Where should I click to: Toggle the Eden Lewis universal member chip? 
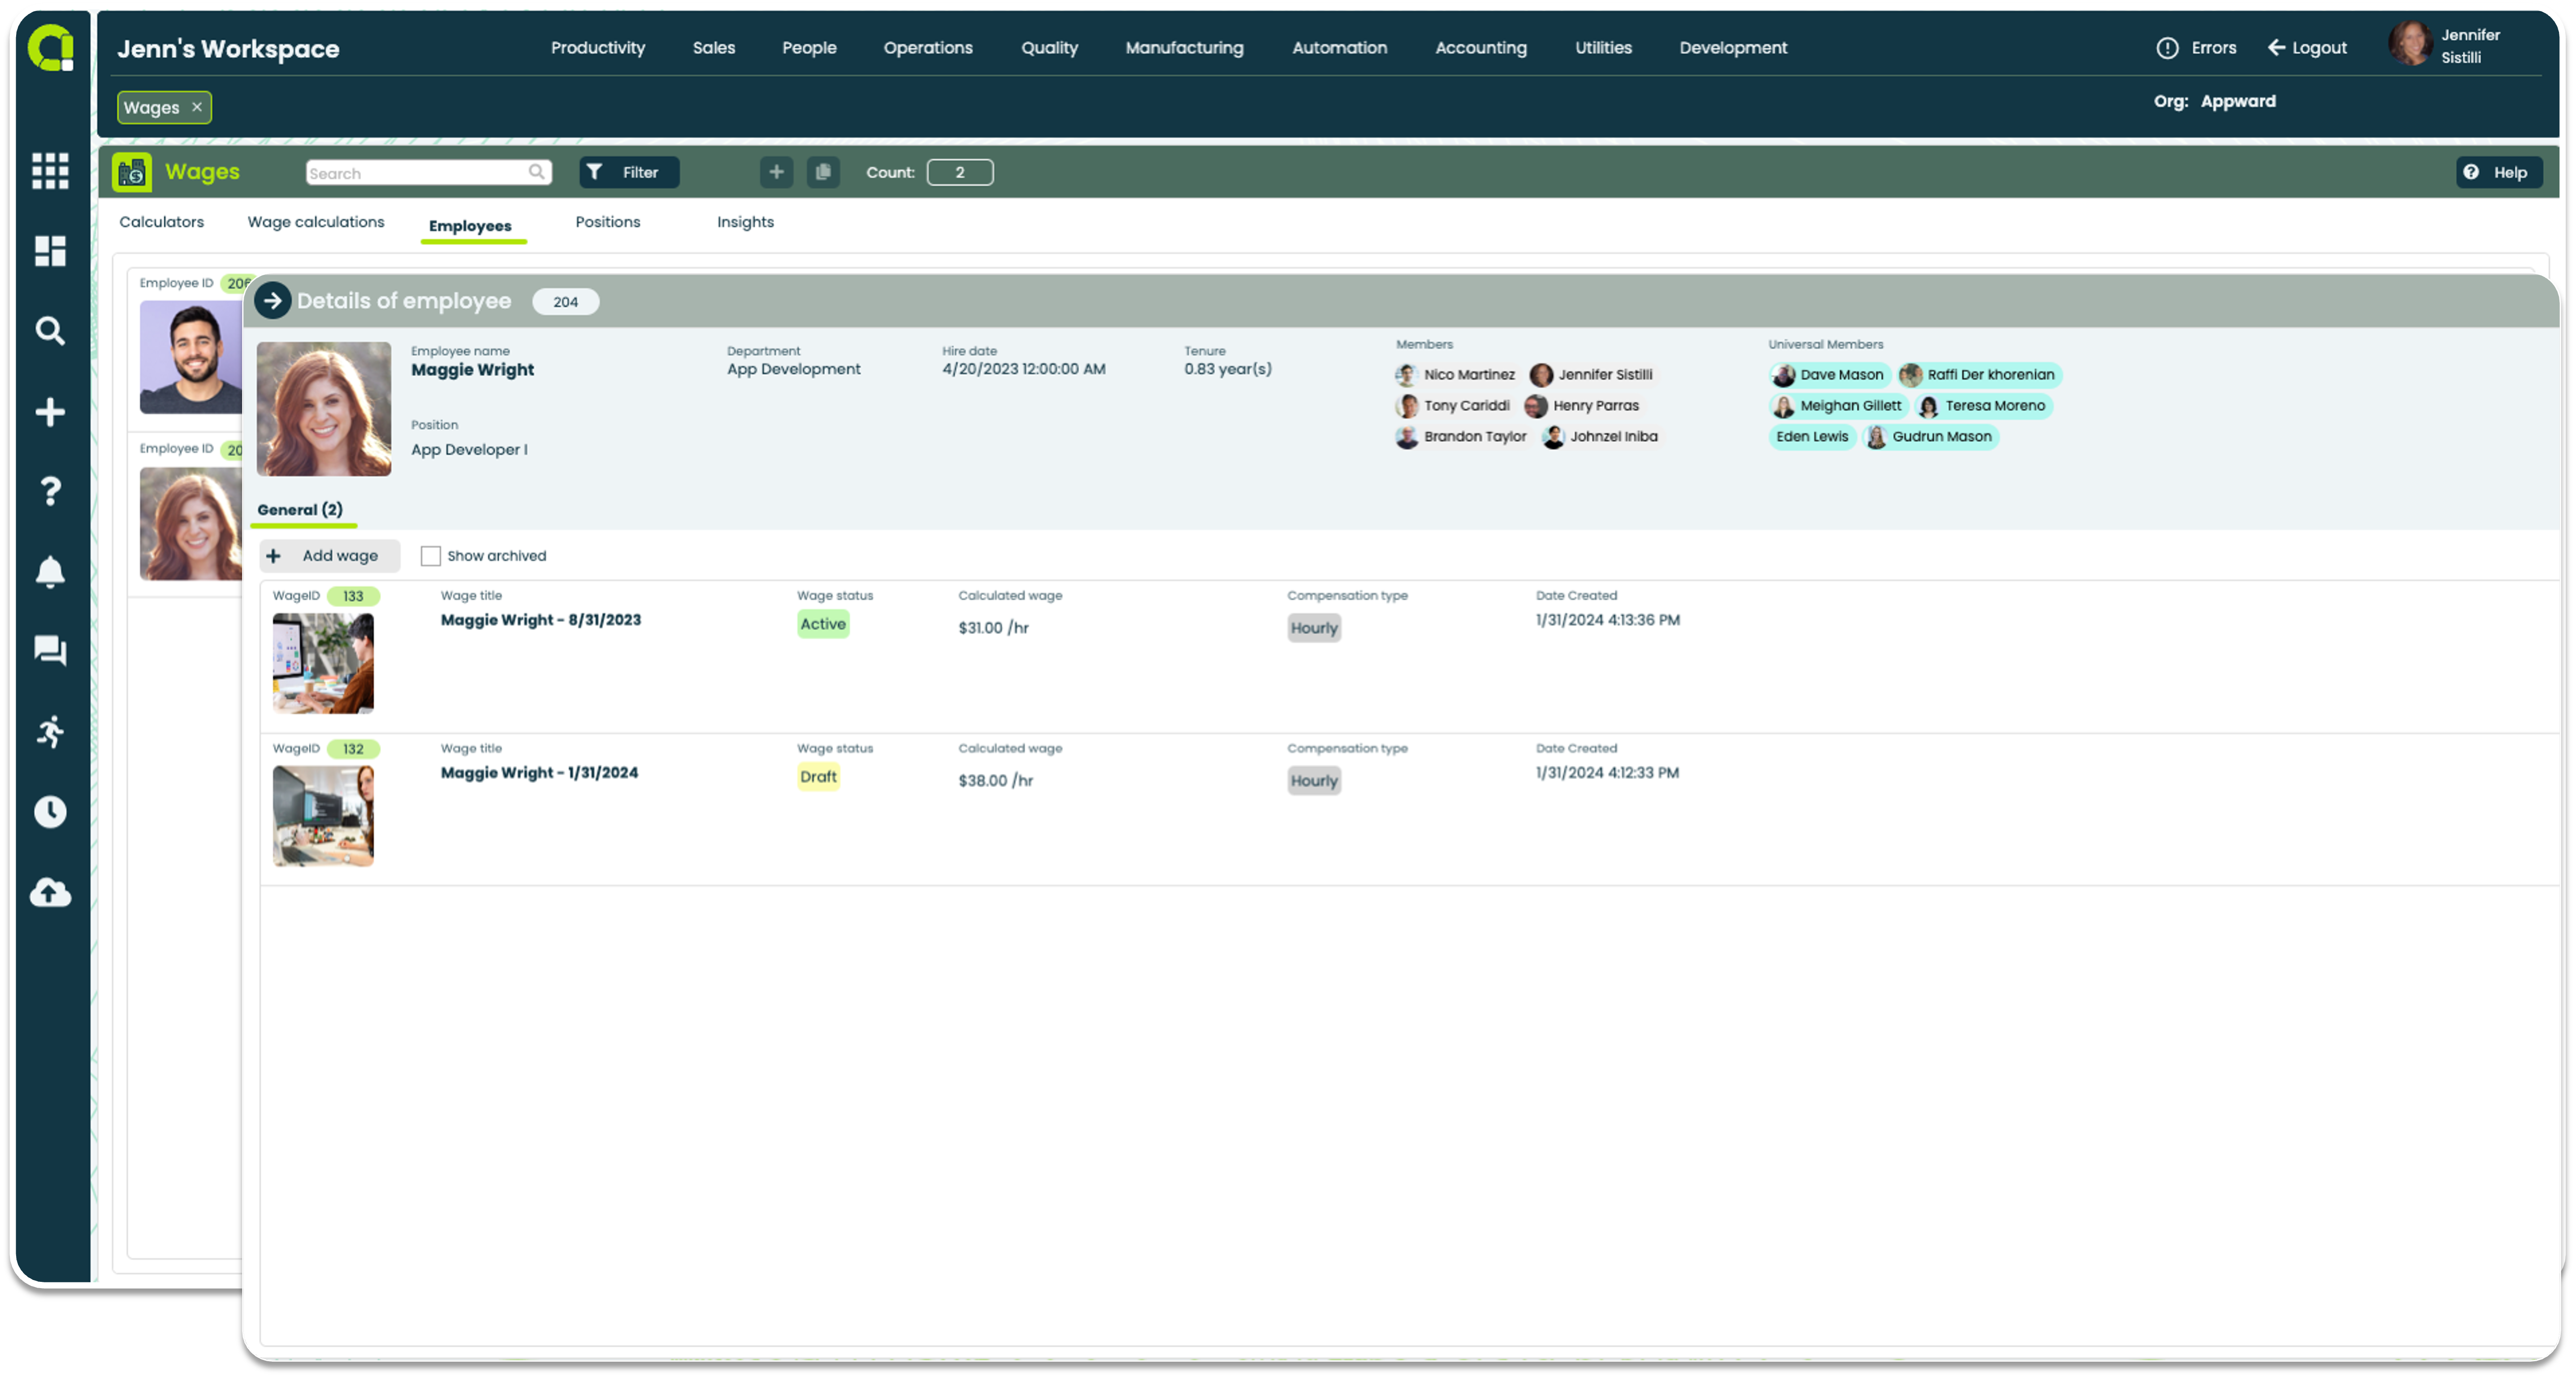[x=1812, y=437]
